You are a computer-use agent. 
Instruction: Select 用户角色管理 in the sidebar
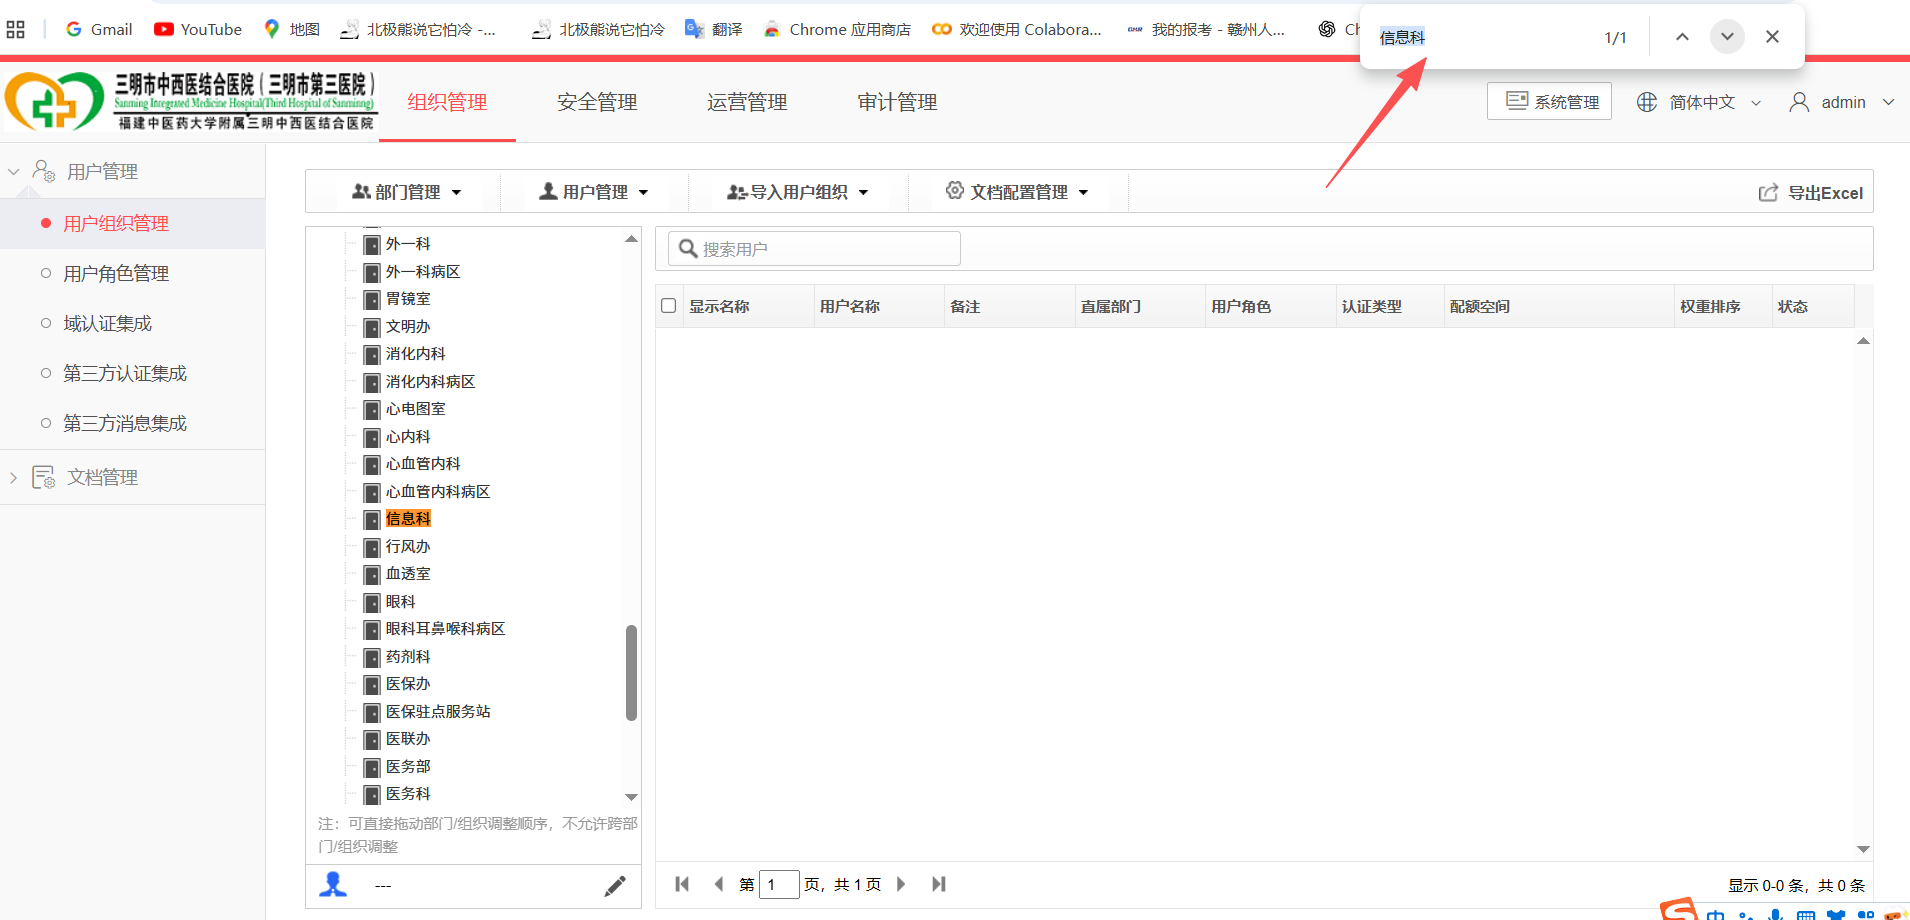click(116, 273)
